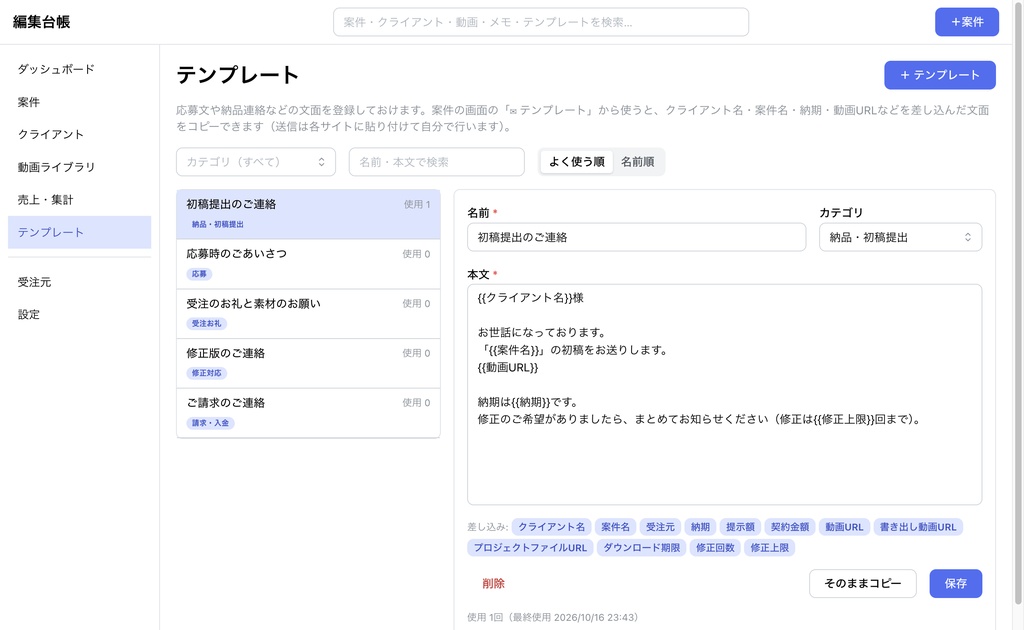Insert the 動画URL placeholder chip
1024x630 pixels.
coord(844,527)
